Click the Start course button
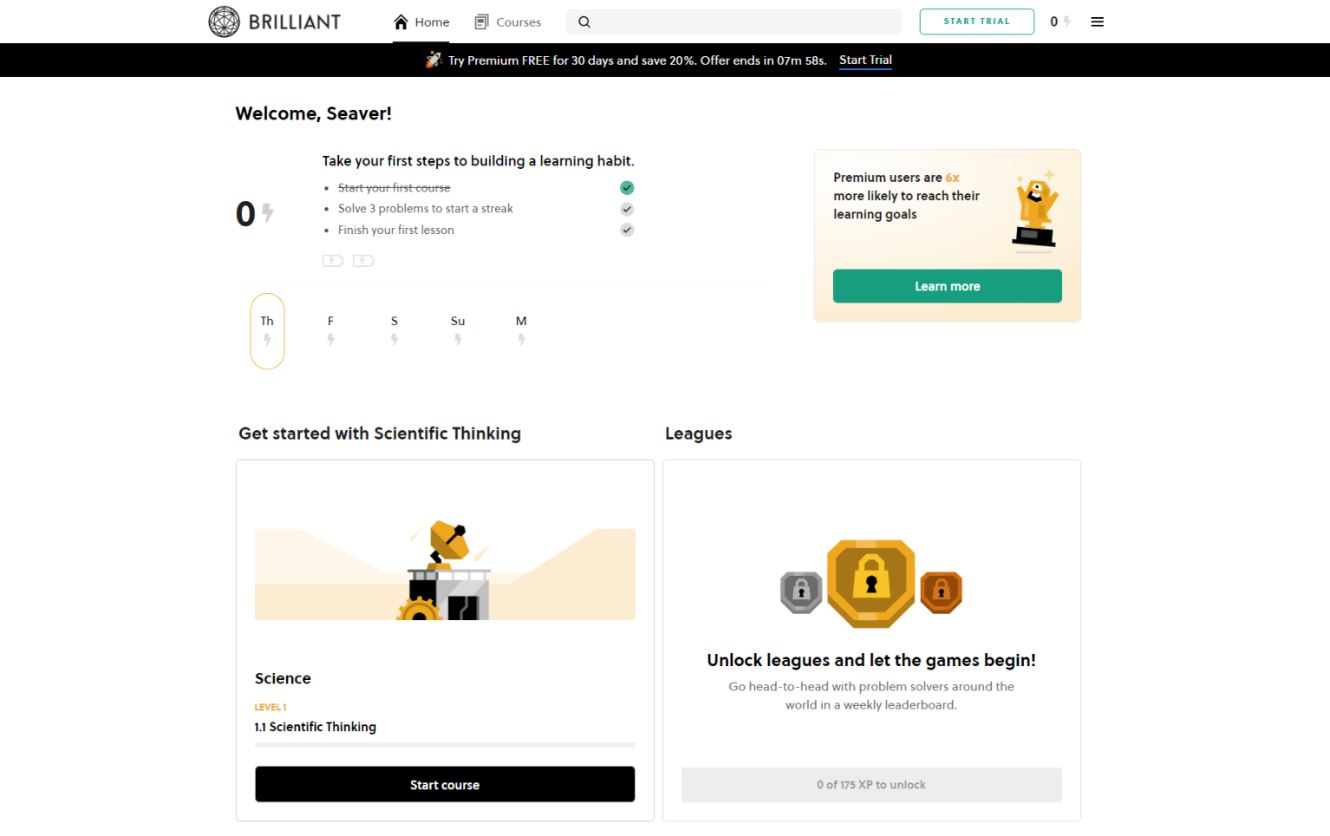1330x836 pixels. (445, 784)
